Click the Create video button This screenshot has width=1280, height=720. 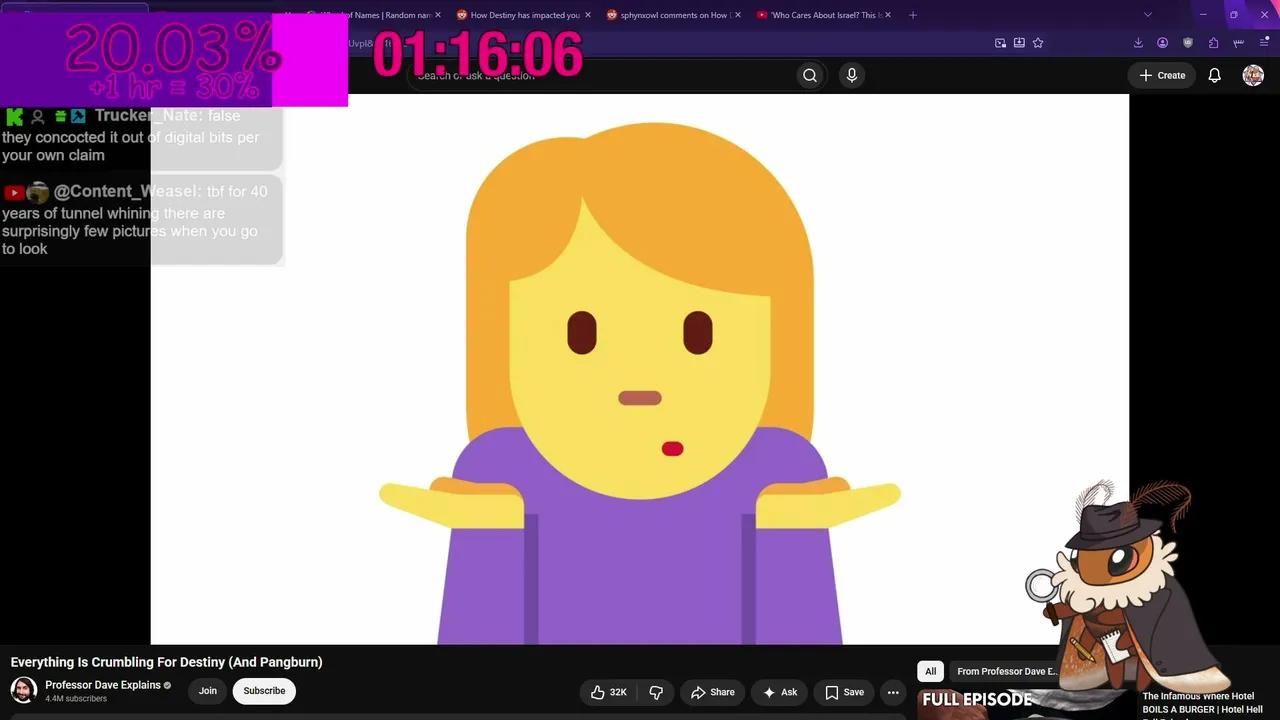tap(1162, 75)
